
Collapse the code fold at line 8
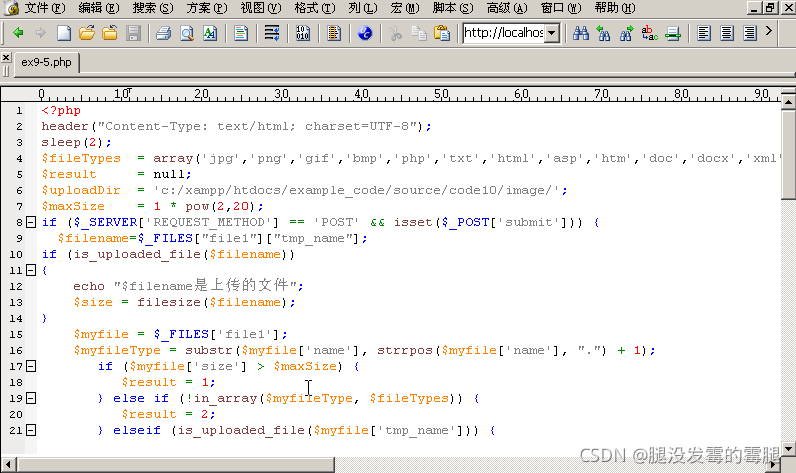coord(31,222)
